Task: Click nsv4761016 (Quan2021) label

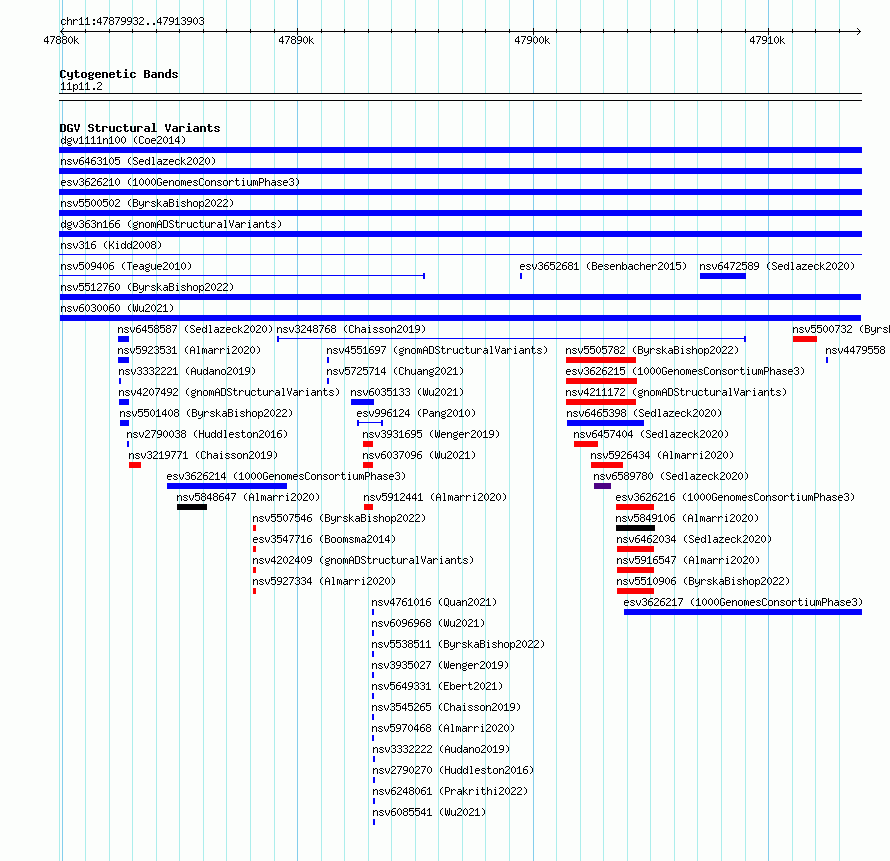Action: point(434,602)
